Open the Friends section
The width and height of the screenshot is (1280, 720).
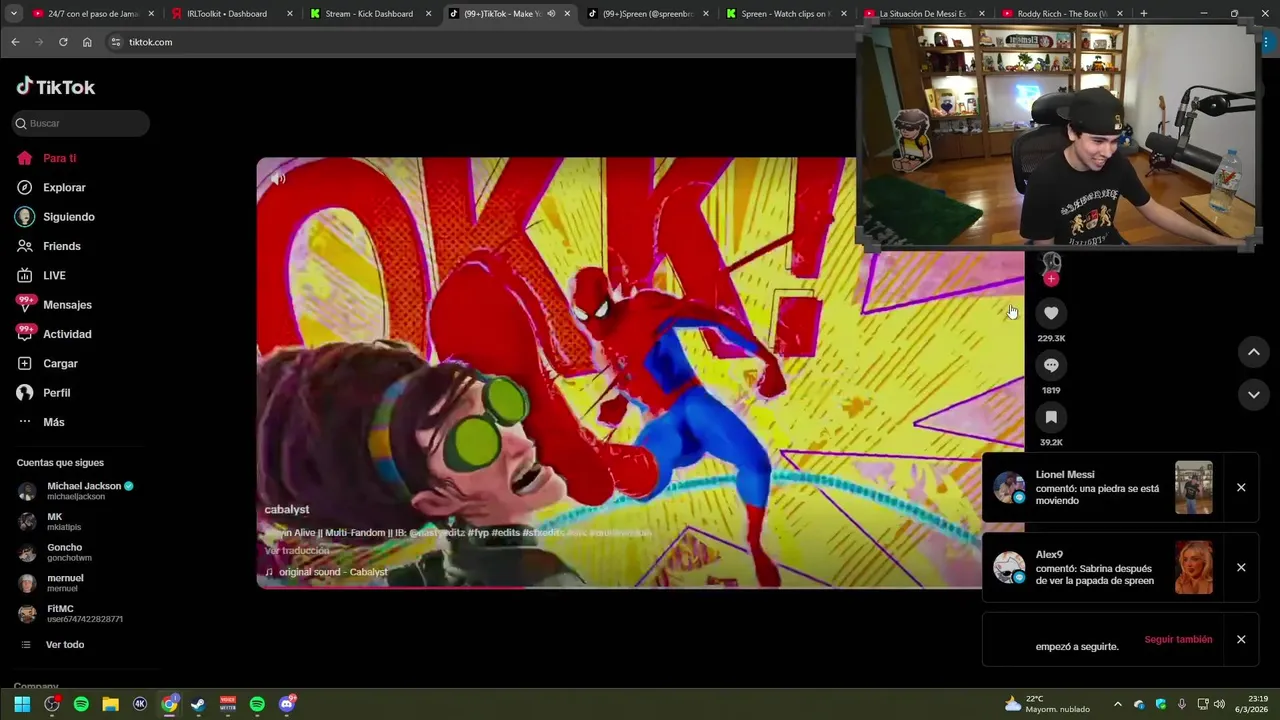tap(50, 246)
